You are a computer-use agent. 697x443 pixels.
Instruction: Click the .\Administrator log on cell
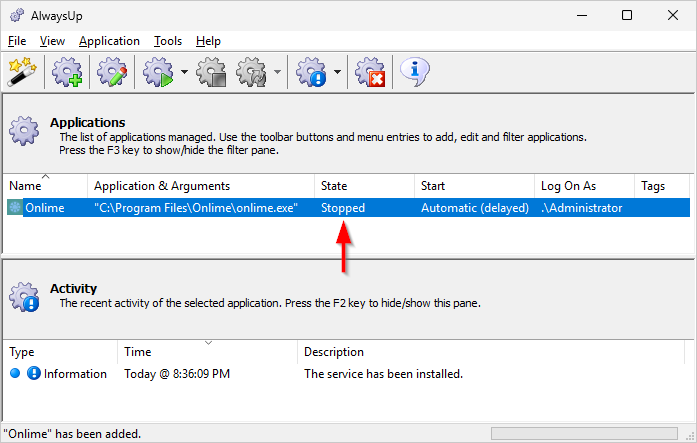click(581, 208)
